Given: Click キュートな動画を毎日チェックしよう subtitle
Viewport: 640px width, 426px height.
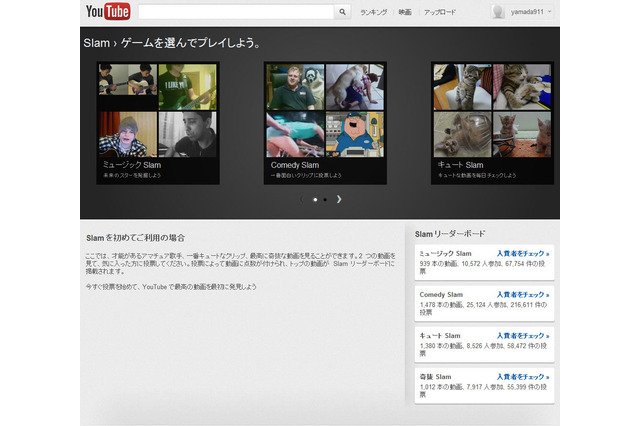Looking at the screenshot, I should (477, 175).
